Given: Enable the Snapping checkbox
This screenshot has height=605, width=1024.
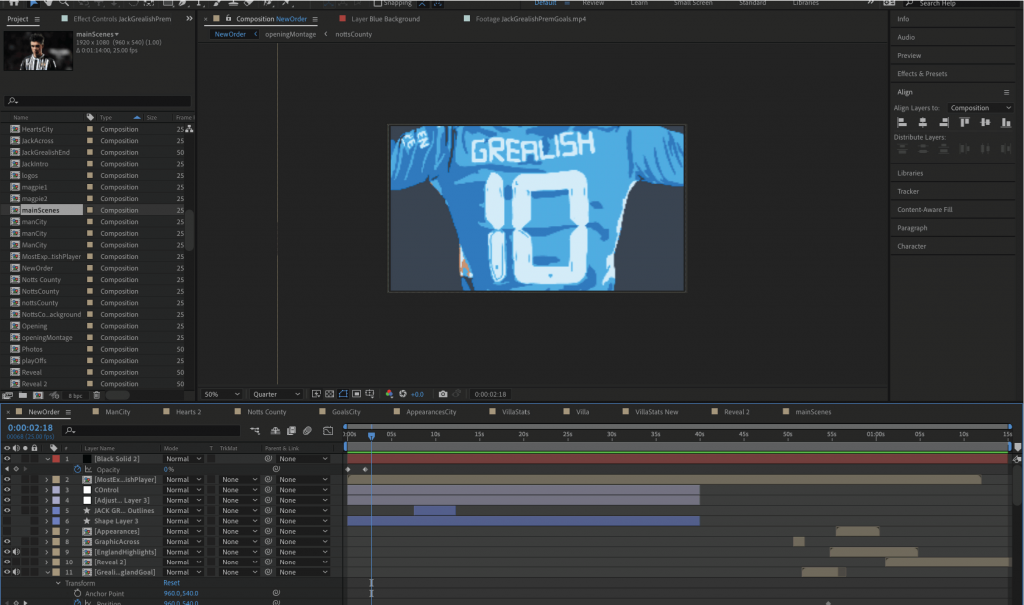Looking at the screenshot, I should (378, 3).
